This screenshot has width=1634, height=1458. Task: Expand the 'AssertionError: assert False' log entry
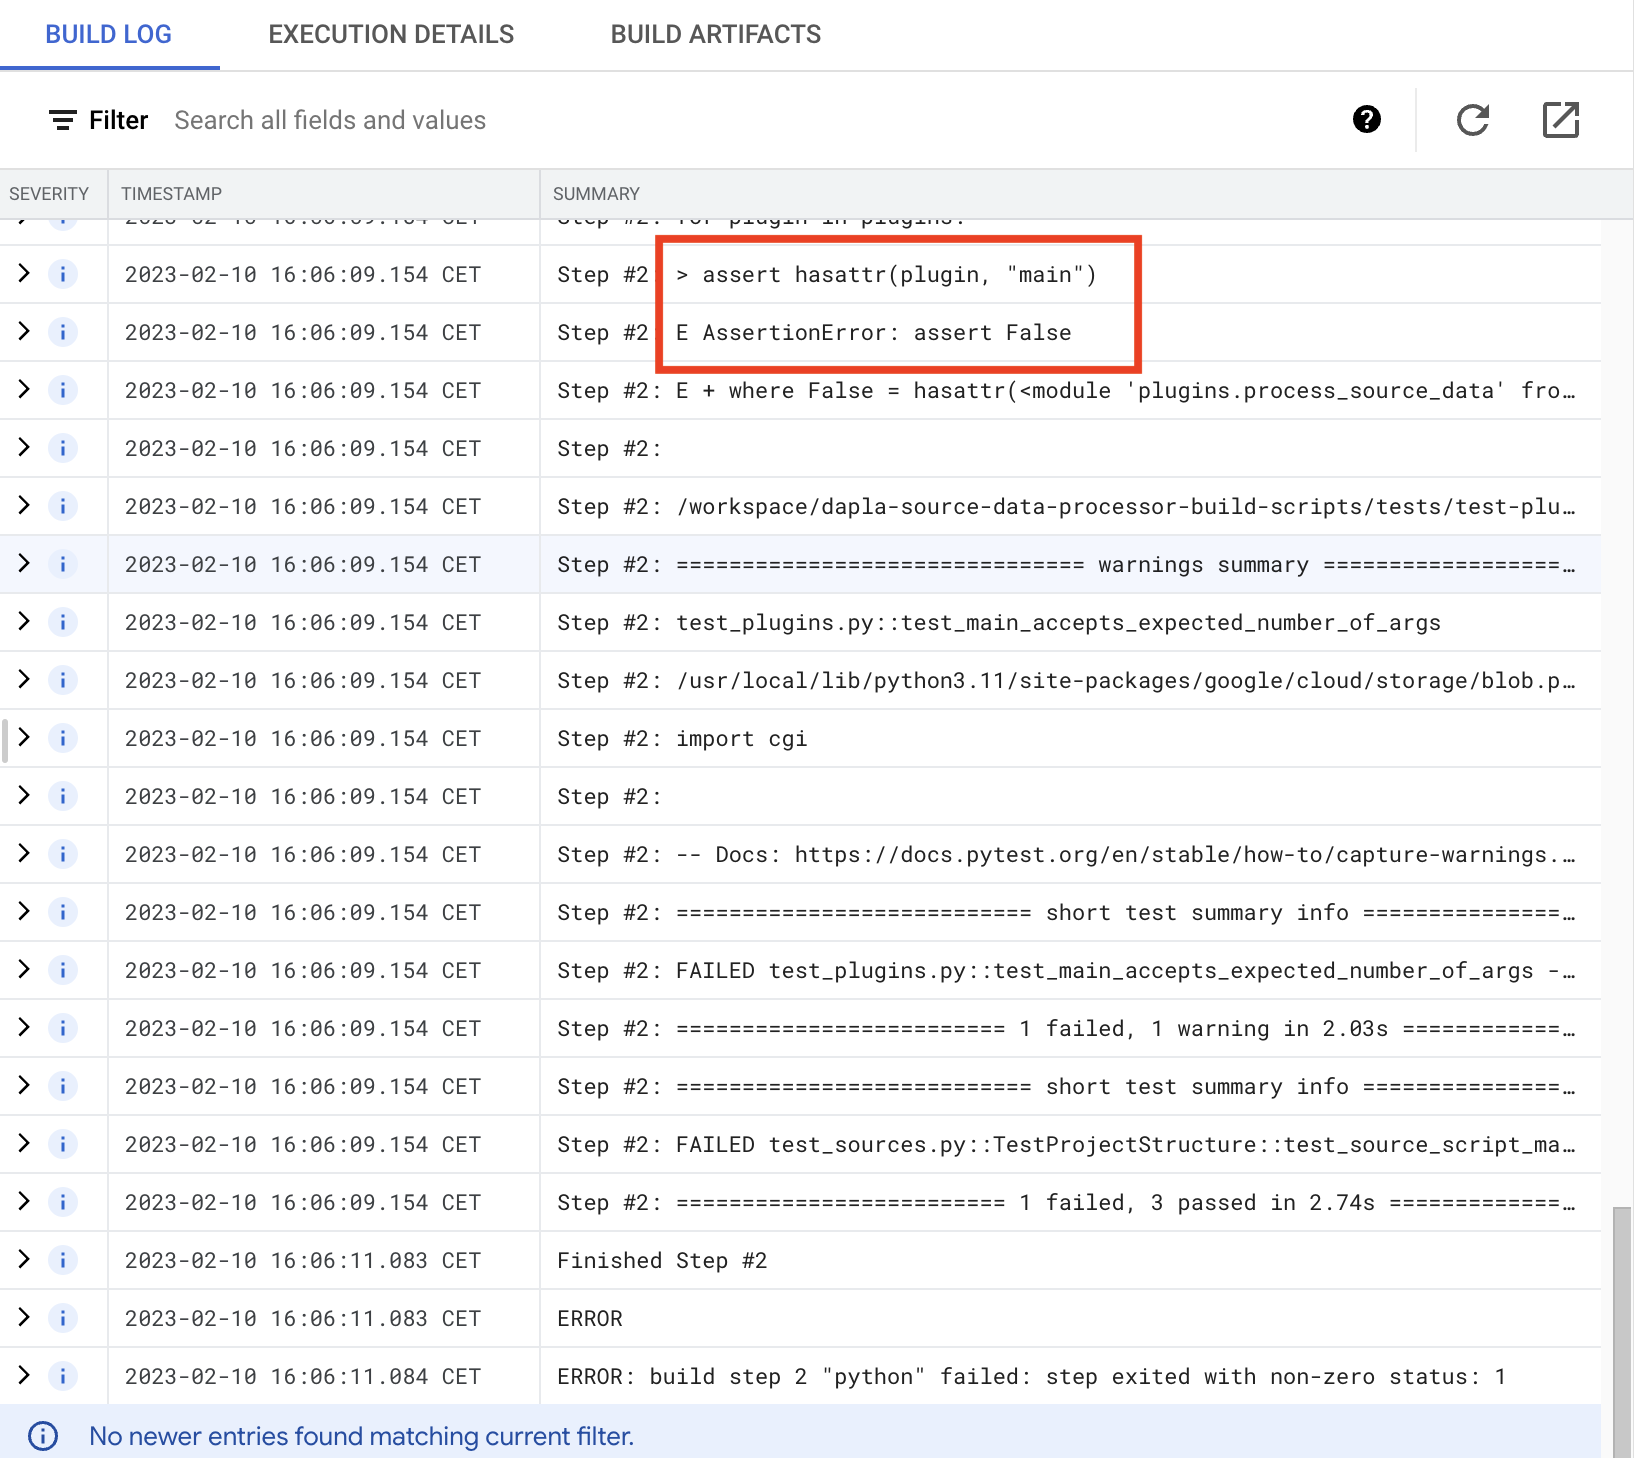tap(24, 331)
